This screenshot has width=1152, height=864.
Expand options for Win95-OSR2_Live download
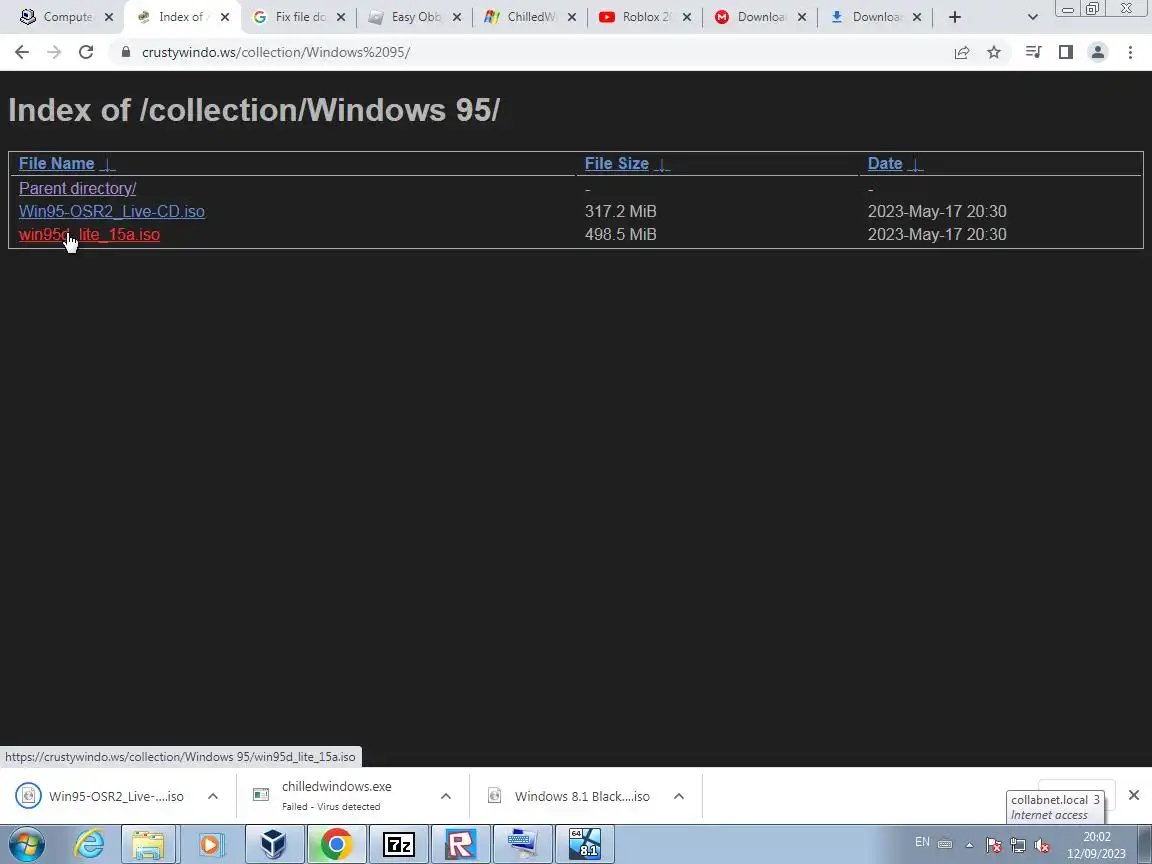212,796
